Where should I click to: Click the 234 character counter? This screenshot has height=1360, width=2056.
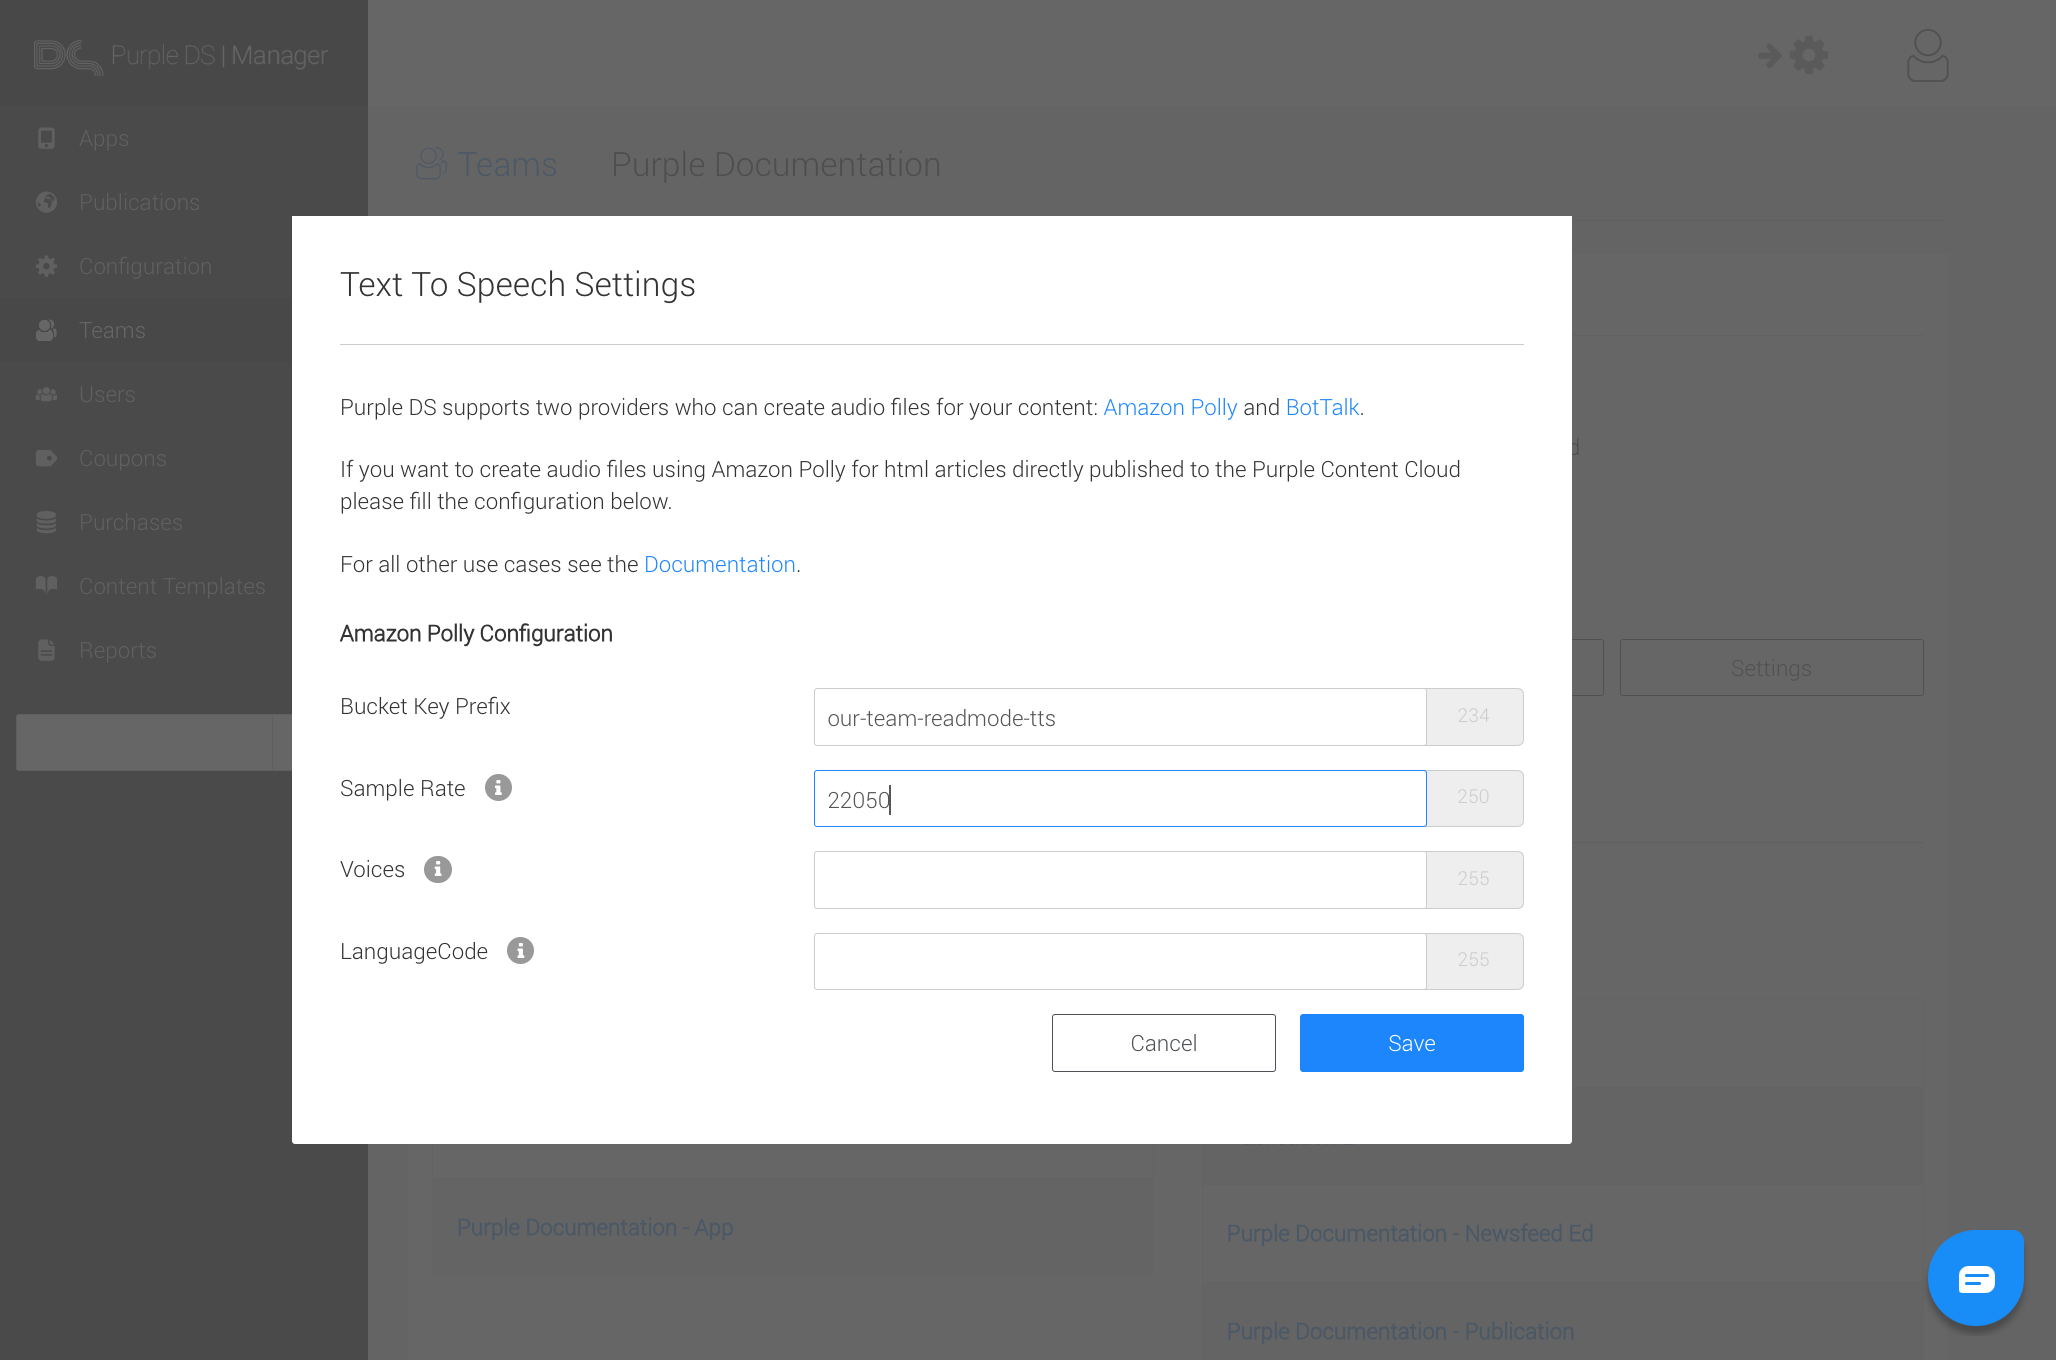[1474, 717]
